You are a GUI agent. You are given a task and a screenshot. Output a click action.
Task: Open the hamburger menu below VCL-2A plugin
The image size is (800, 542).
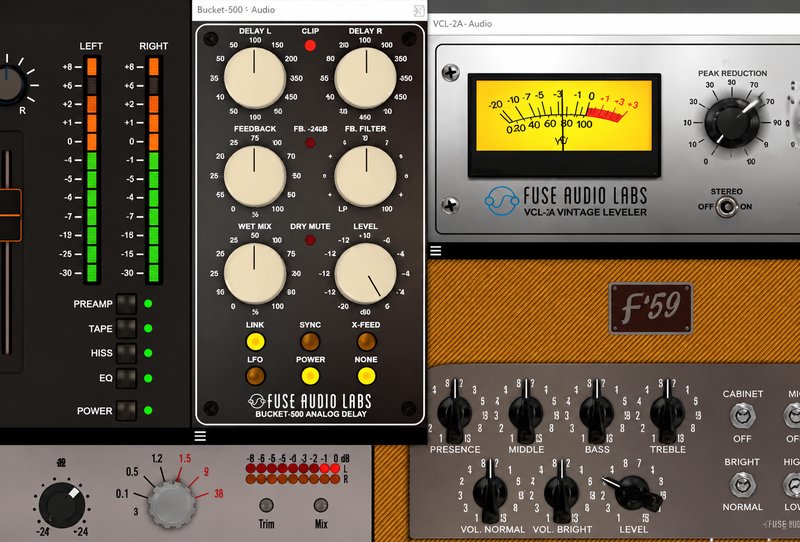(435, 251)
